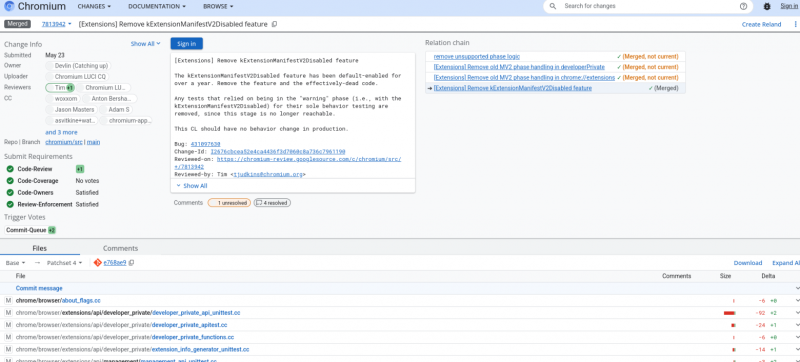Viewport: 800px width, 362px height.
Task: Open 'remove unsupported phase logic' related change
Action: coord(477,56)
